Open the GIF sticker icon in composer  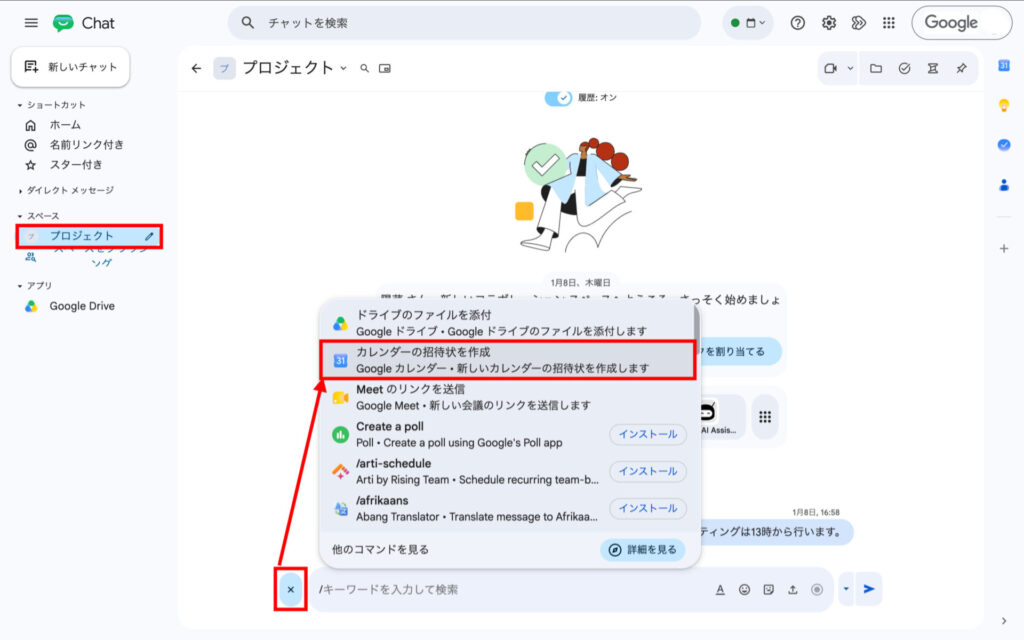click(769, 590)
